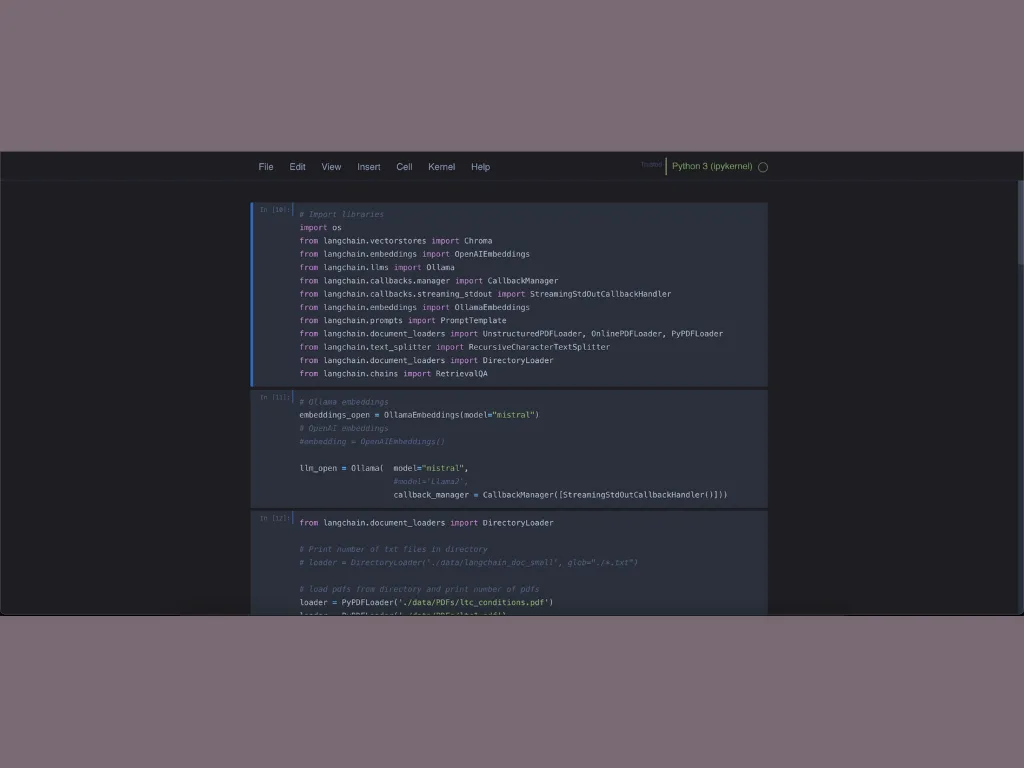Select the In [10] cell prompt
The image size is (1024, 768).
[x=274, y=210]
